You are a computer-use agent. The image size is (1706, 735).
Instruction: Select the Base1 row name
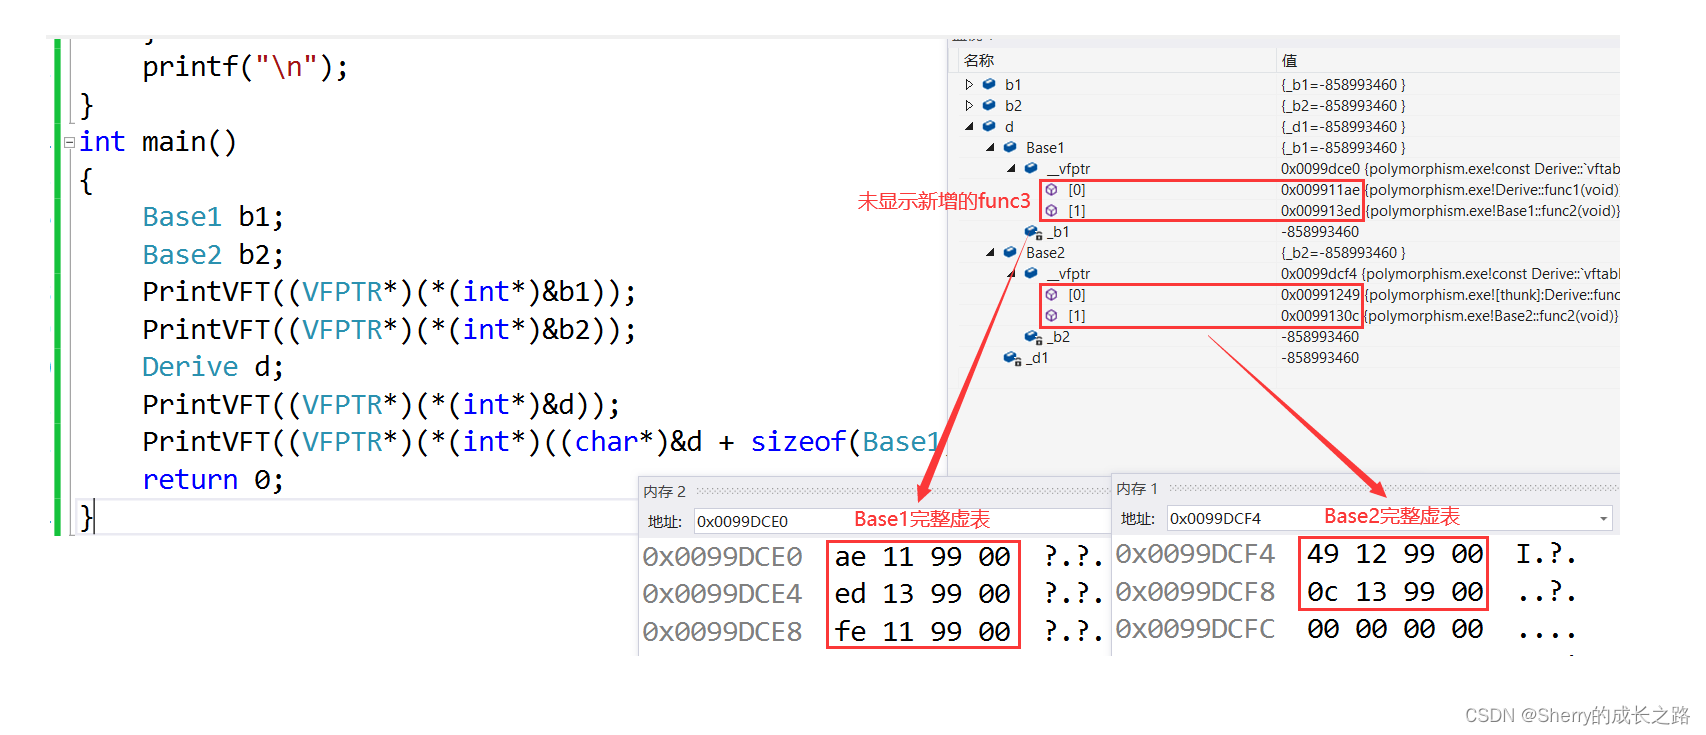(1045, 147)
